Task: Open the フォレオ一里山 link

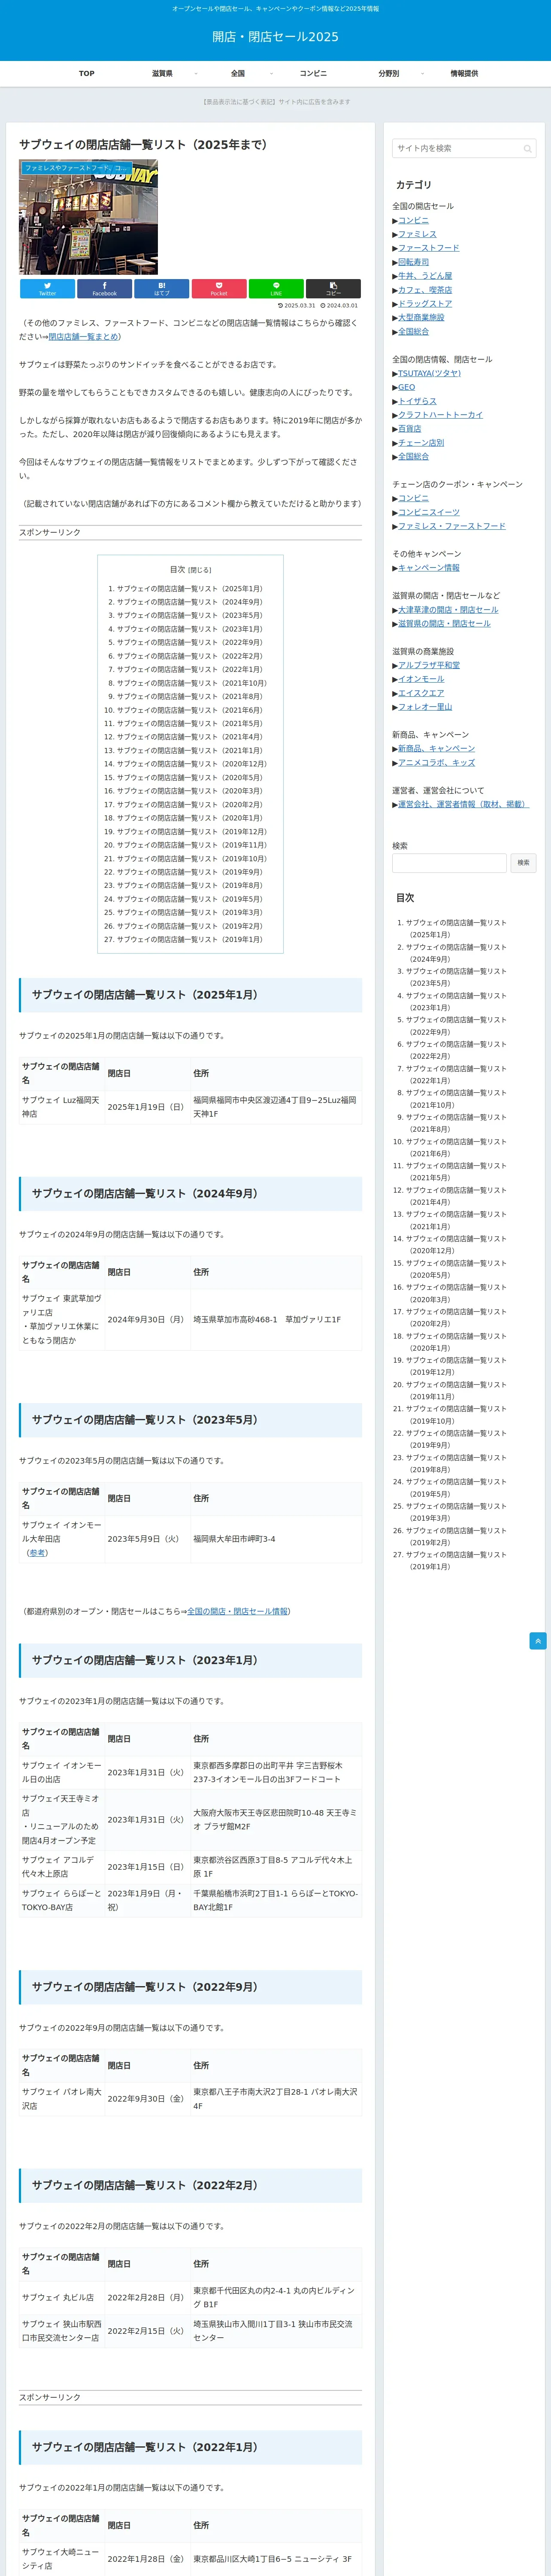Action: [x=425, y=707]
